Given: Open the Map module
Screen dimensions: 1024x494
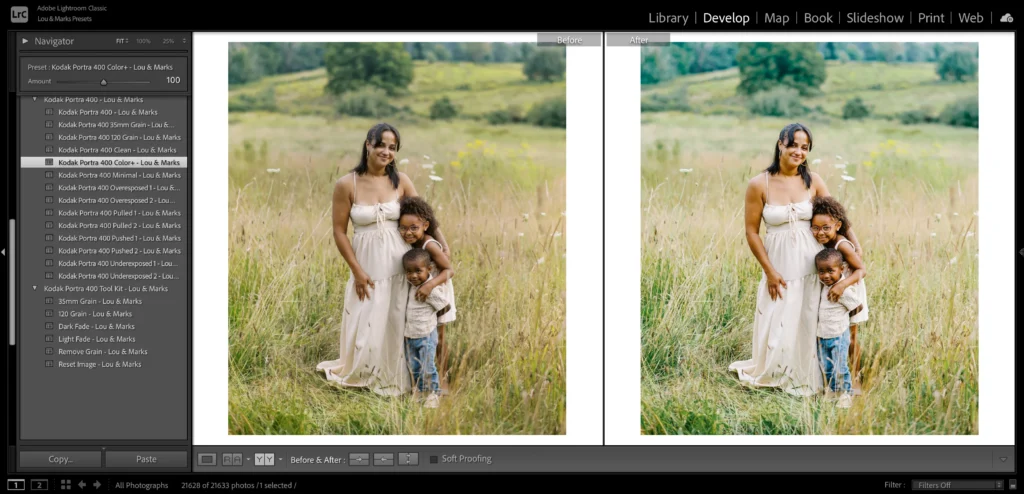Looking at the screenshot, I should 776,18.
